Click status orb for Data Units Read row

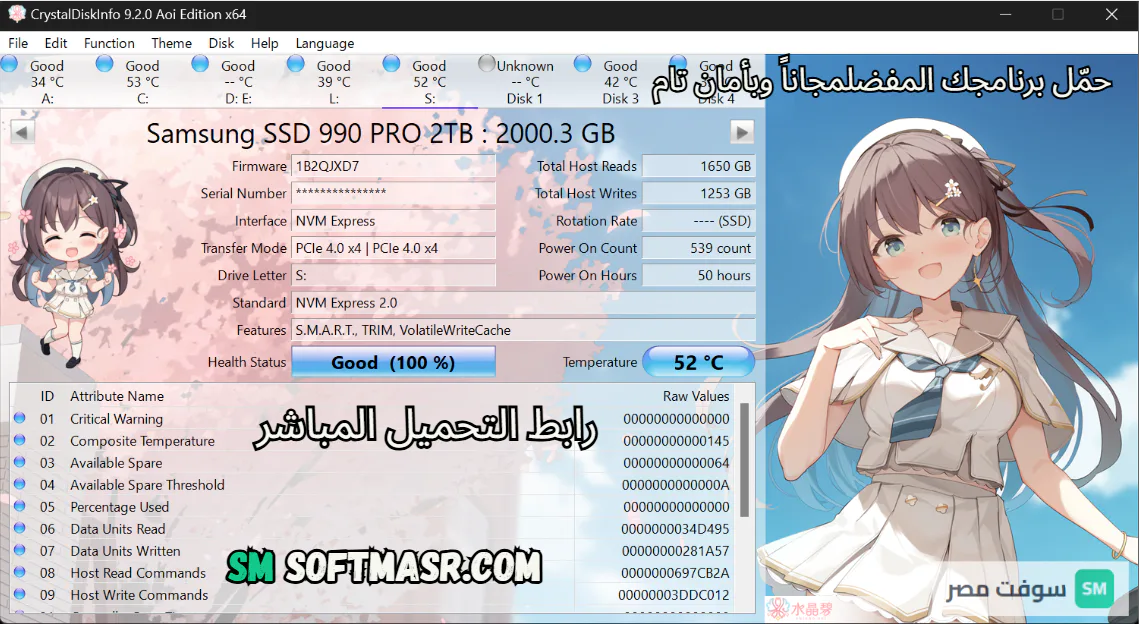(x=20, y=528)
